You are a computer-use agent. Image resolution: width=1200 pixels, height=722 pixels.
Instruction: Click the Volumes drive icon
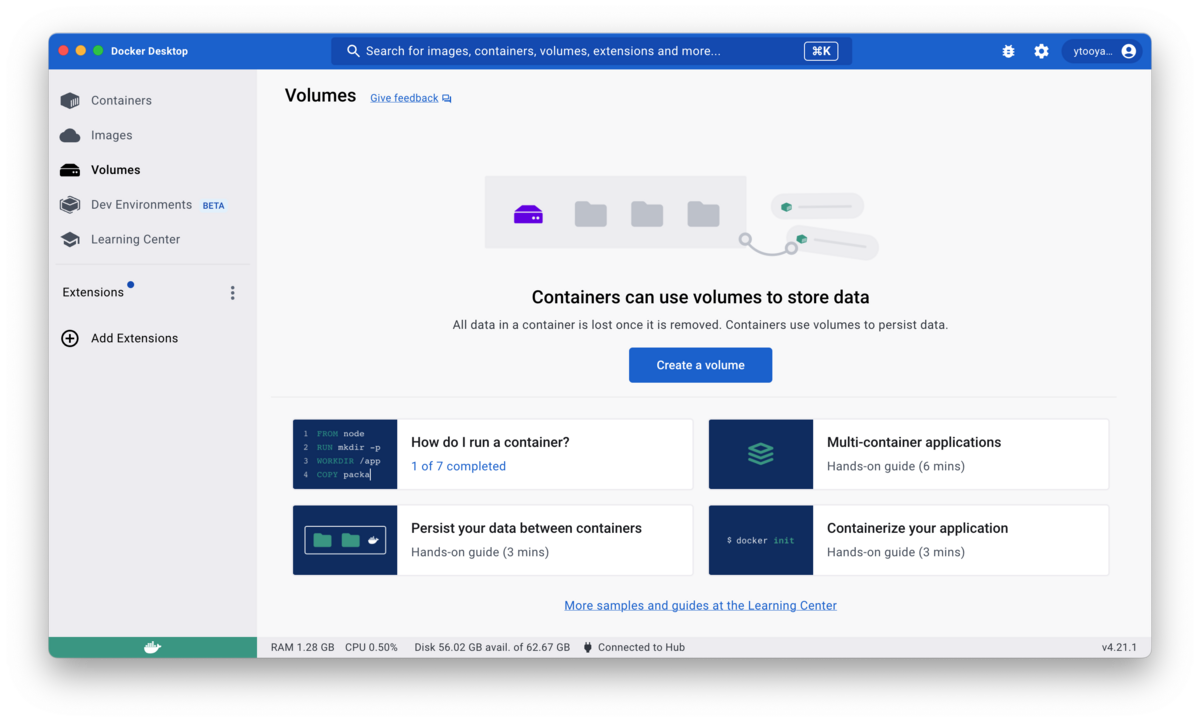point(70,170)
